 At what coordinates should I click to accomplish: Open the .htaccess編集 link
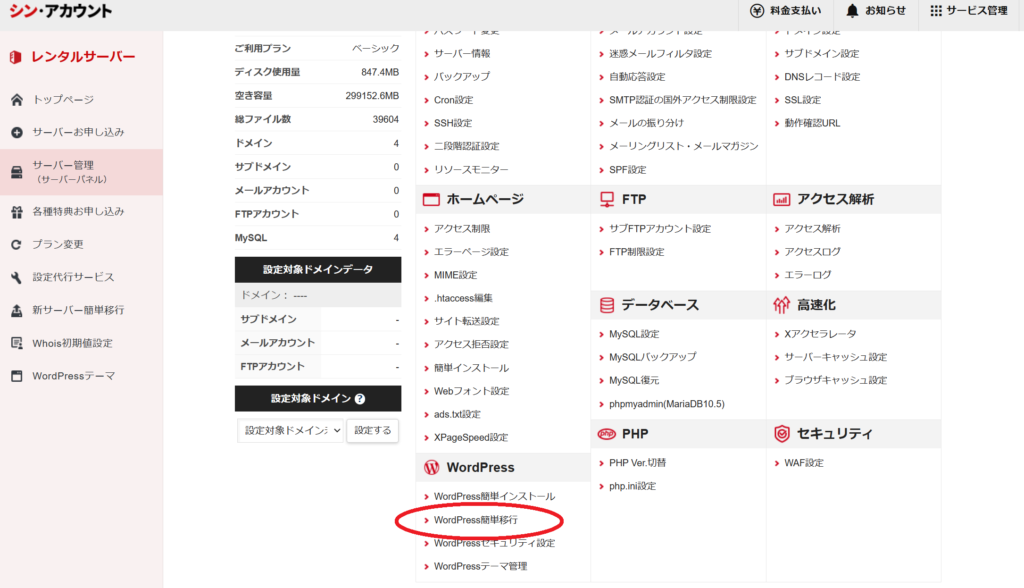pyautogui.click(x=463, y=298)
